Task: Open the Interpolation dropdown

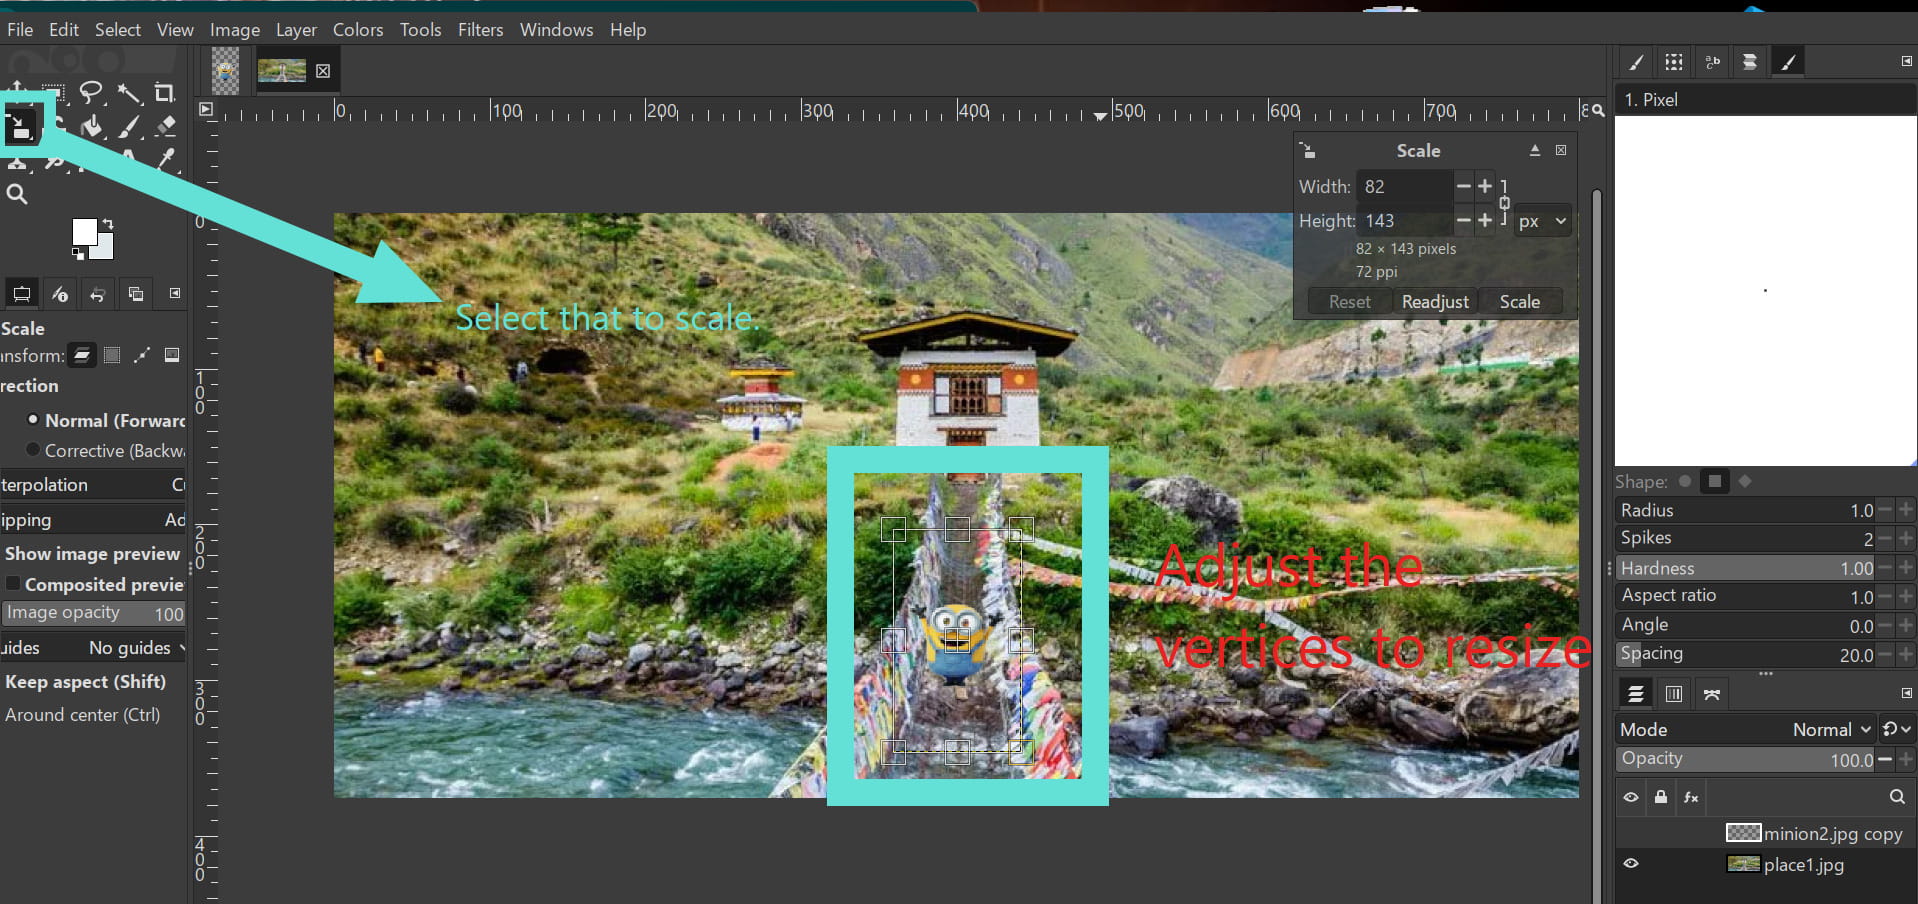Action: tap(93, 485)
